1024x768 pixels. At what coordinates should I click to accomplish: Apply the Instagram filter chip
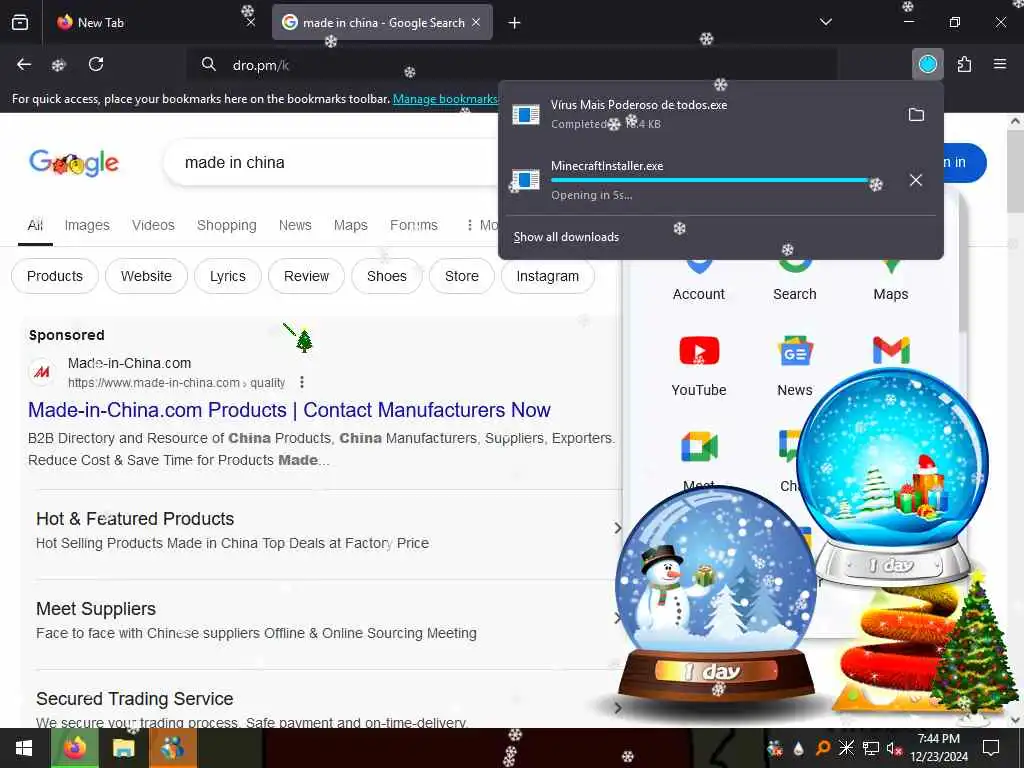point(547,276)
